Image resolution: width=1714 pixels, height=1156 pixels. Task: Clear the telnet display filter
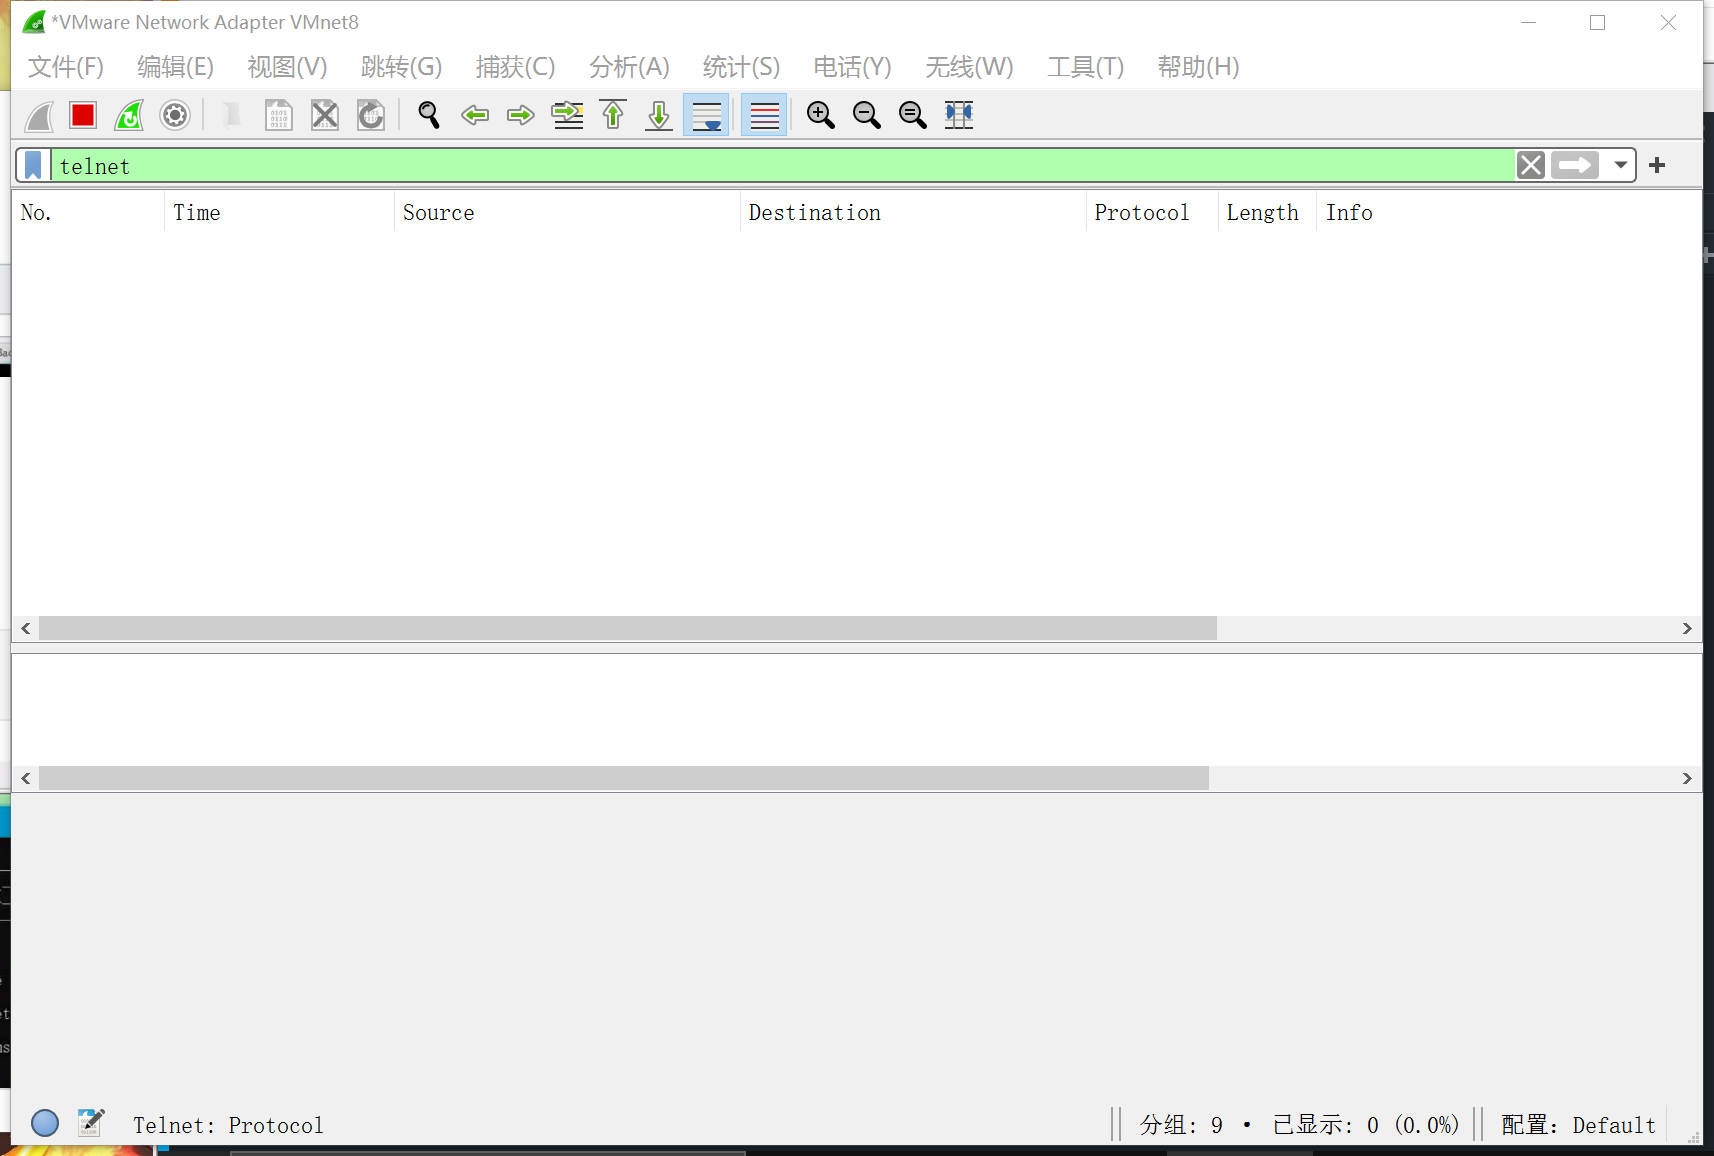click(1531, 165)
